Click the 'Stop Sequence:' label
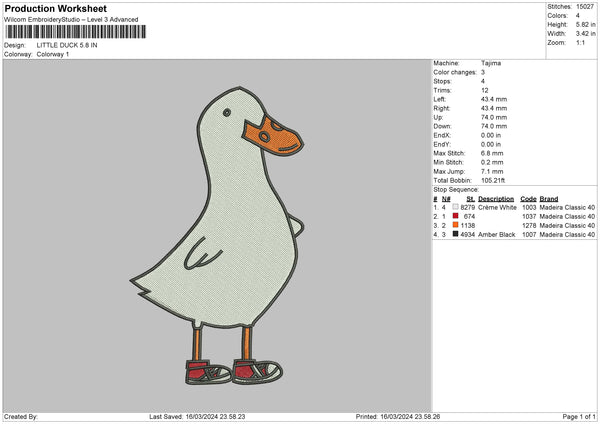The image size is (600, 424). click(x=456, y=190)
